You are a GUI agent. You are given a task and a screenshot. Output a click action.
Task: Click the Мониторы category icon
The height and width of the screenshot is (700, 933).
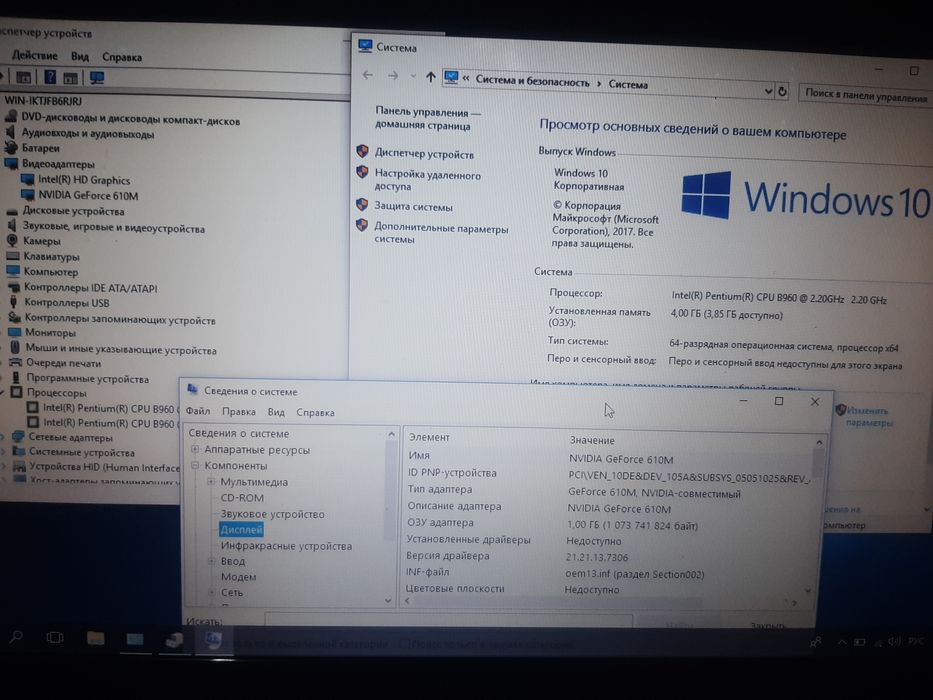pos(14,332)
